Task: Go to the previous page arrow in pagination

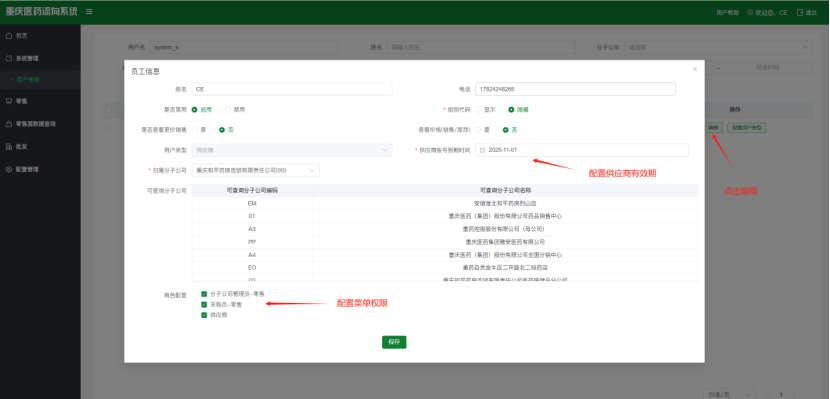Action: click(x=767, y=395)
